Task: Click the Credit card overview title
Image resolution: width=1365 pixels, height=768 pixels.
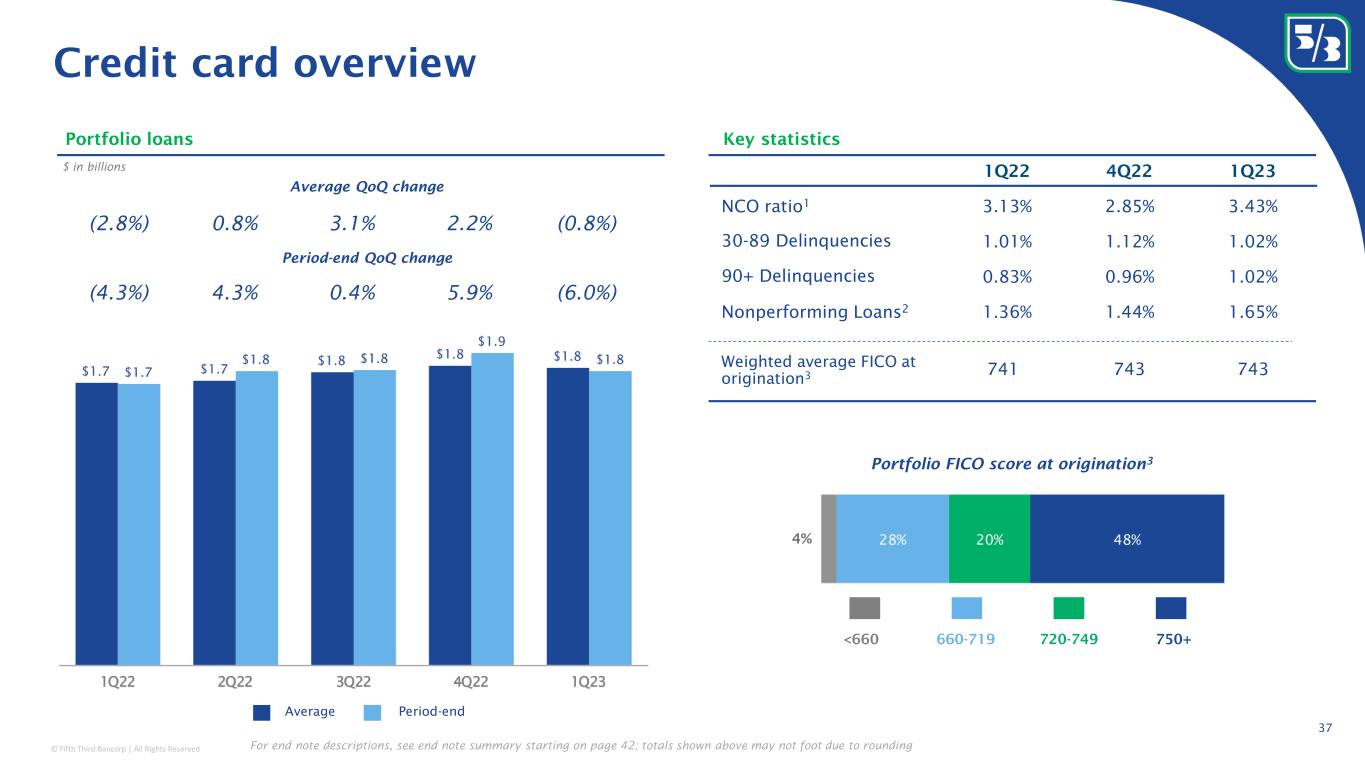Action: (x=264, y=62)
